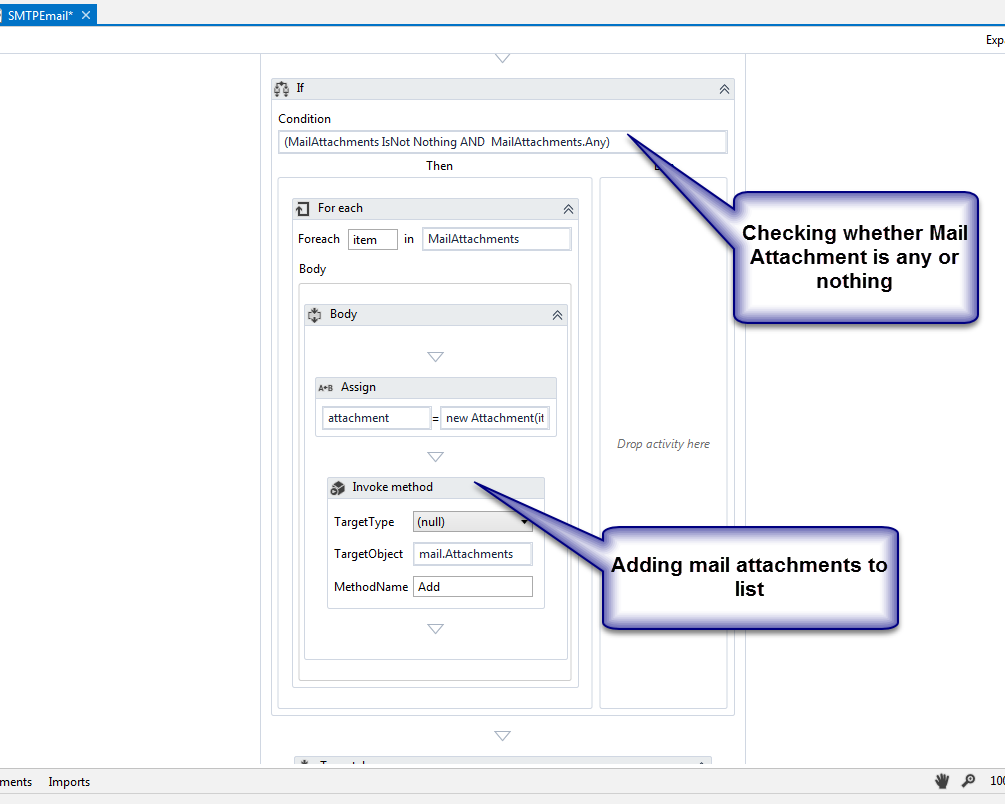The width and height of the screenshot is (1005, 804).
Task: Click the Body sequence icon
Action: (x=315, y=315)
